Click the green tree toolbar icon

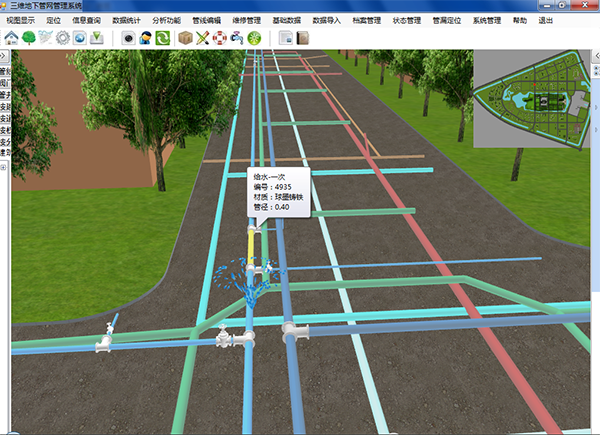point(28,38)
